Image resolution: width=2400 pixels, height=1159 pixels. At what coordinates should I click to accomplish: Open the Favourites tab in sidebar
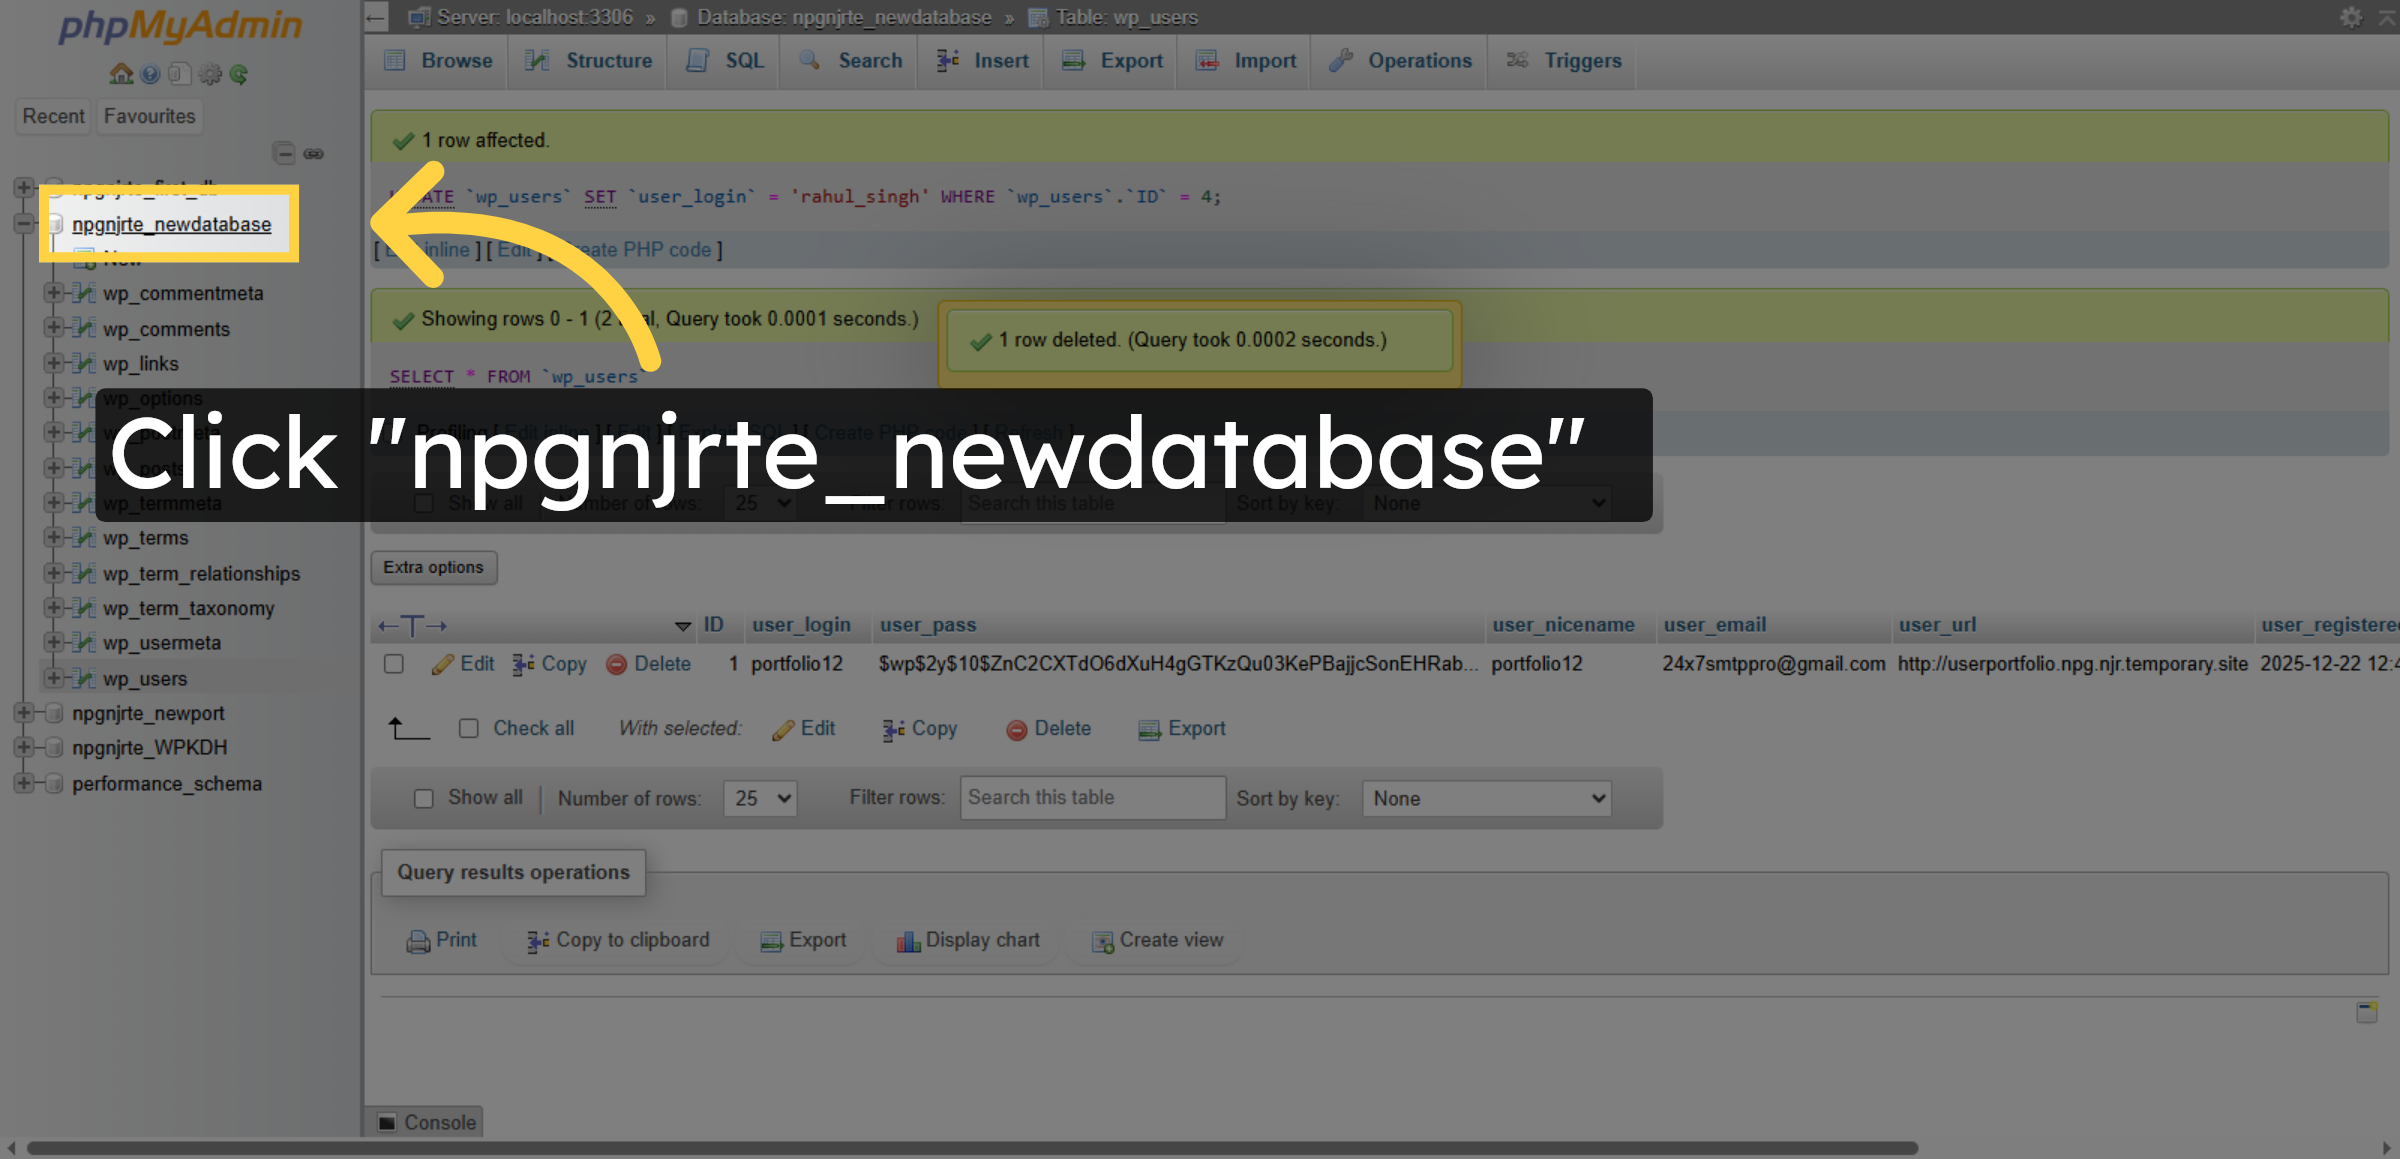click(149, 116)
